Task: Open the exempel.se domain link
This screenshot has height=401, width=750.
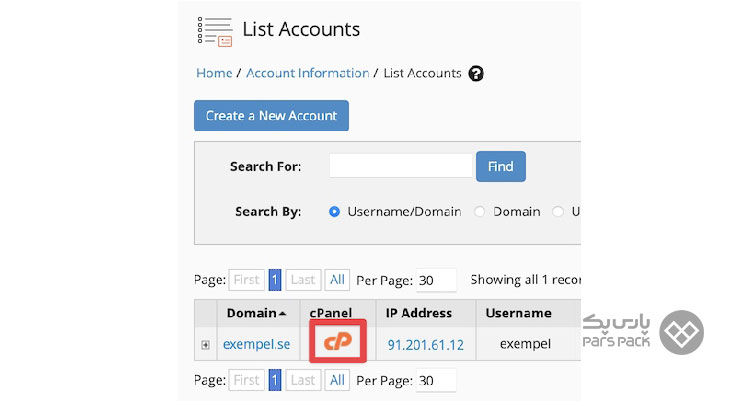Action: point(256,344)
